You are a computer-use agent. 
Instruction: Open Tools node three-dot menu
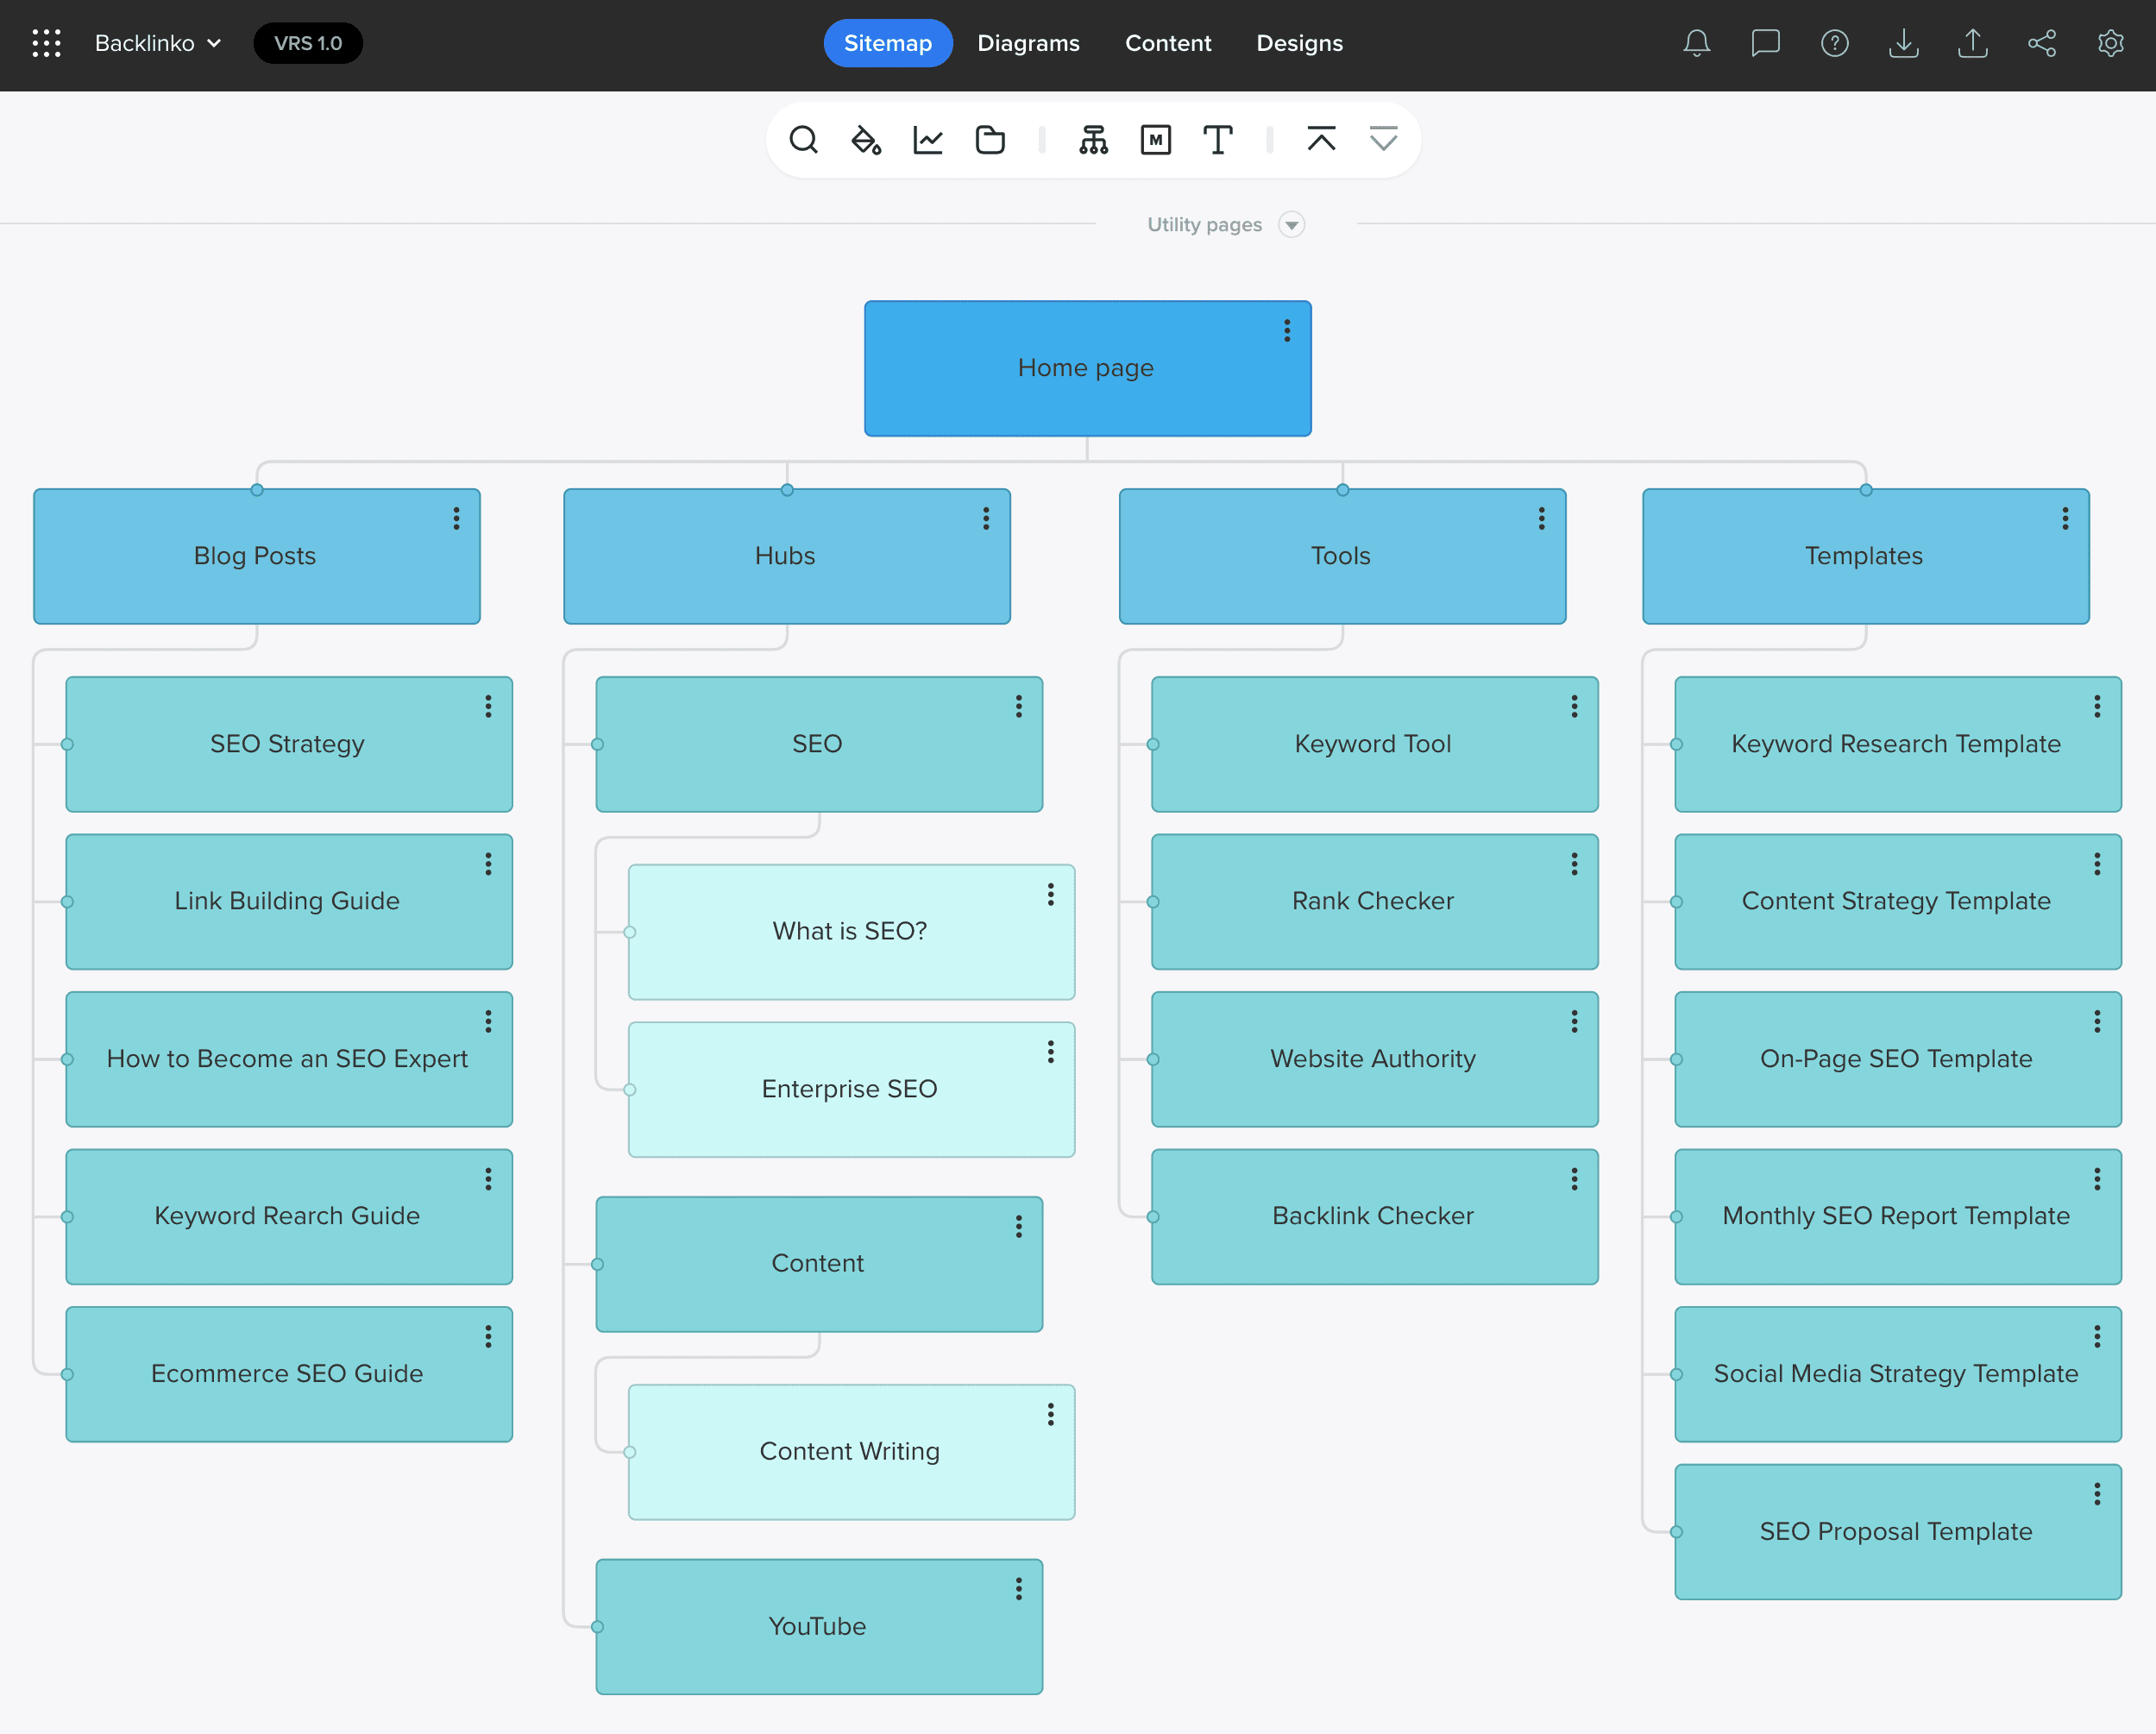click(x=1542, y=518)
